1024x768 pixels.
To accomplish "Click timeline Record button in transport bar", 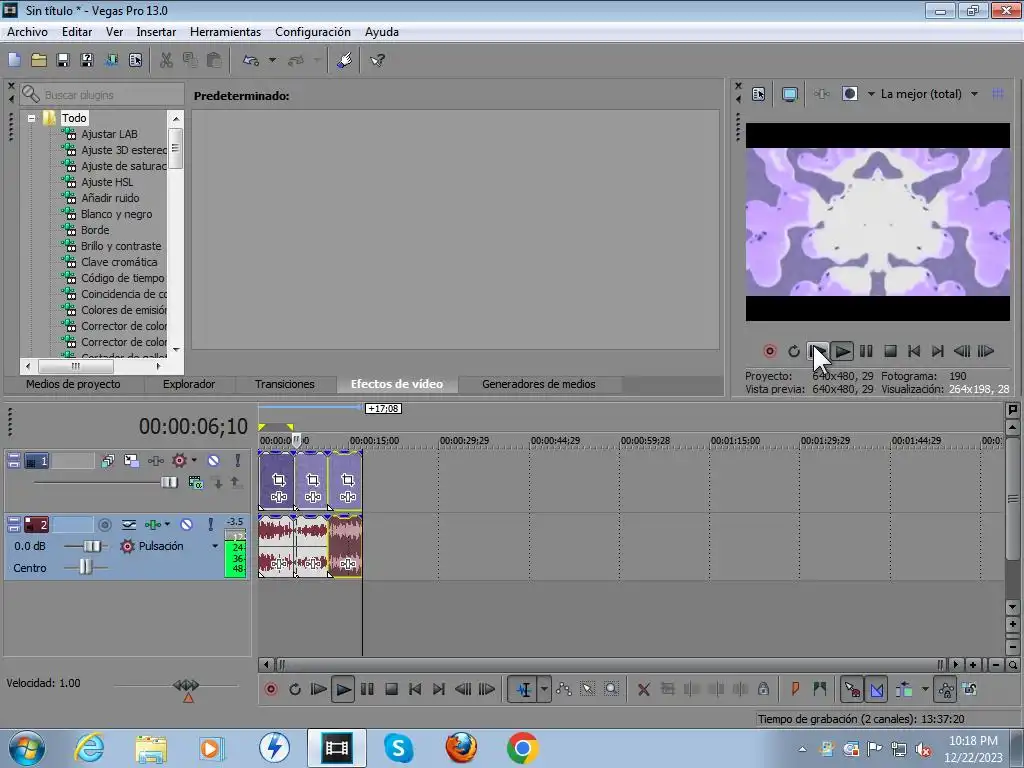I will pos(271,689).
